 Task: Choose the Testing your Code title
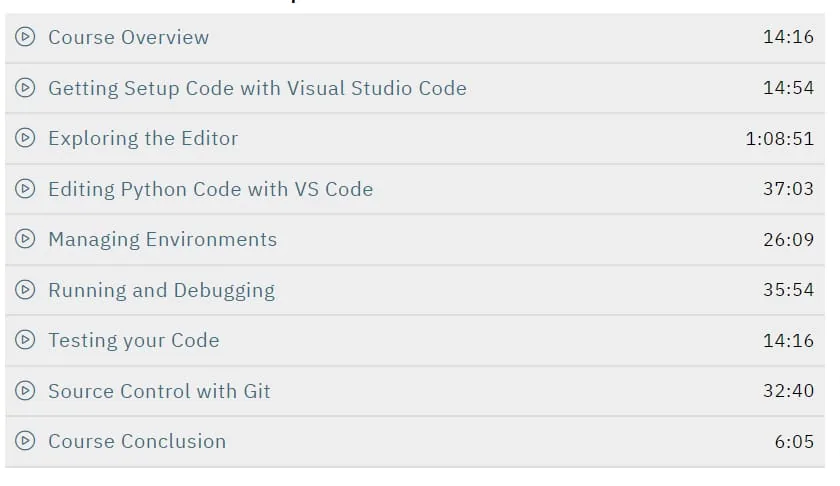coord(134,341)
